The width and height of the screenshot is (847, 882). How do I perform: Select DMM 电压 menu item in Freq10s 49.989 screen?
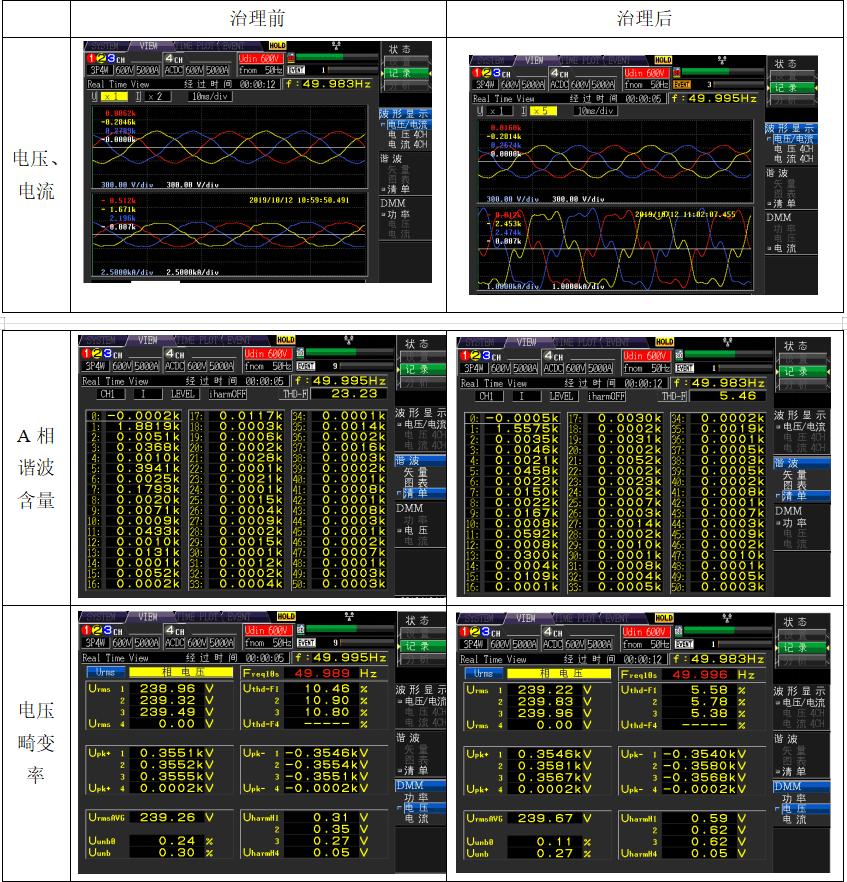pos(415,807)
